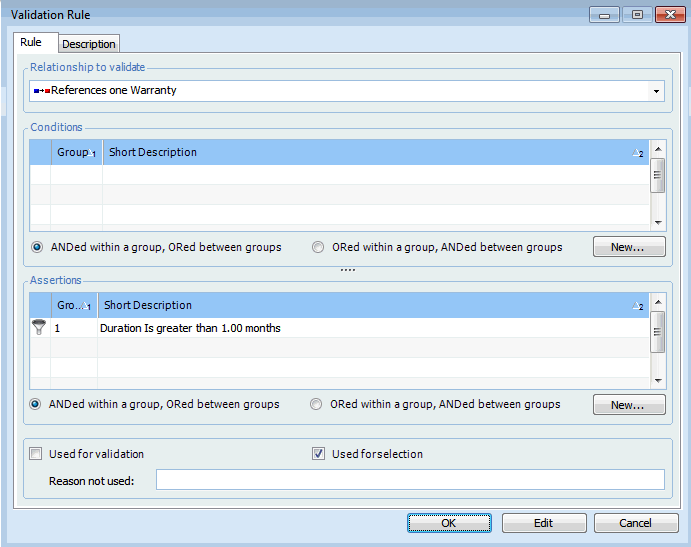The height and width of the screenshot is (547, 691).
Task: Open the Relationship to validate dropdown
Action: [656, 92]
